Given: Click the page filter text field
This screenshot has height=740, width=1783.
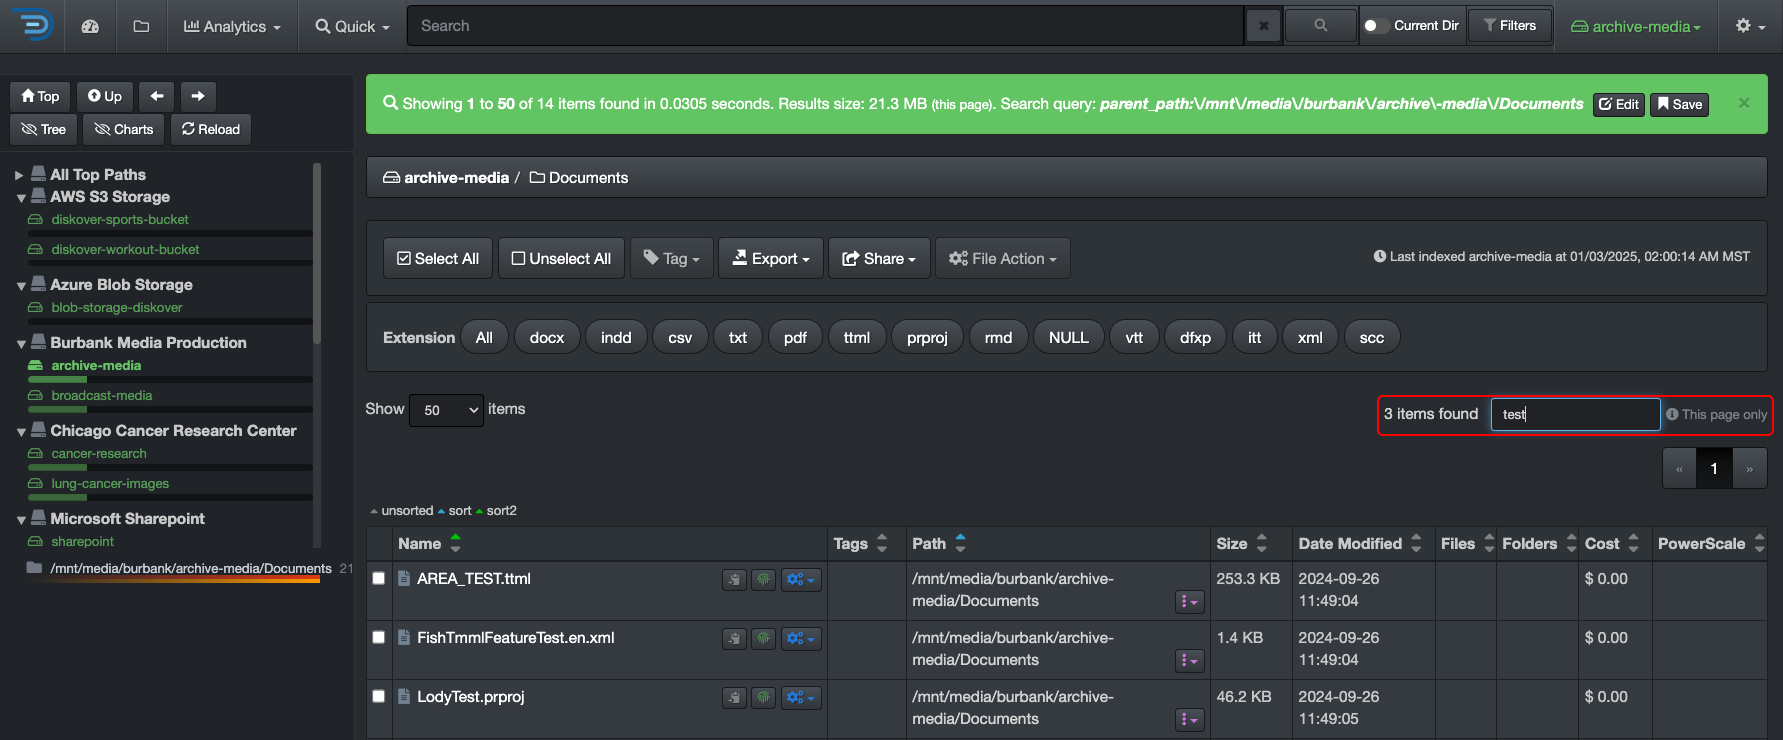Looking at the screenshot, I should pyautogui.click(x=1574, y=414).
